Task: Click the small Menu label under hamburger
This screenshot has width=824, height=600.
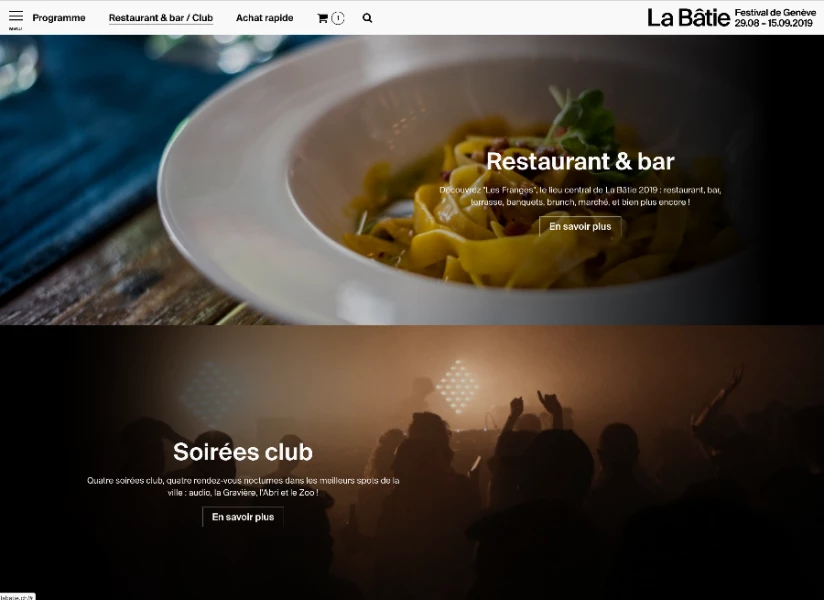Action: [15, 29]
